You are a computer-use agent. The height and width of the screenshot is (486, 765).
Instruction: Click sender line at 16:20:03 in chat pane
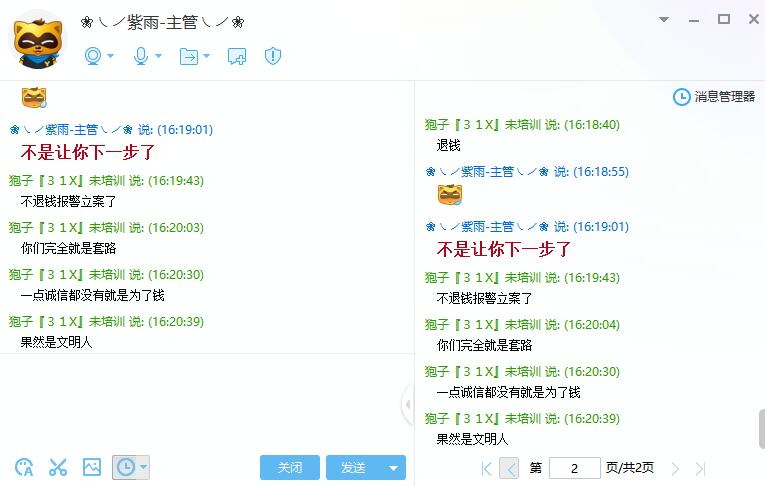106,227
